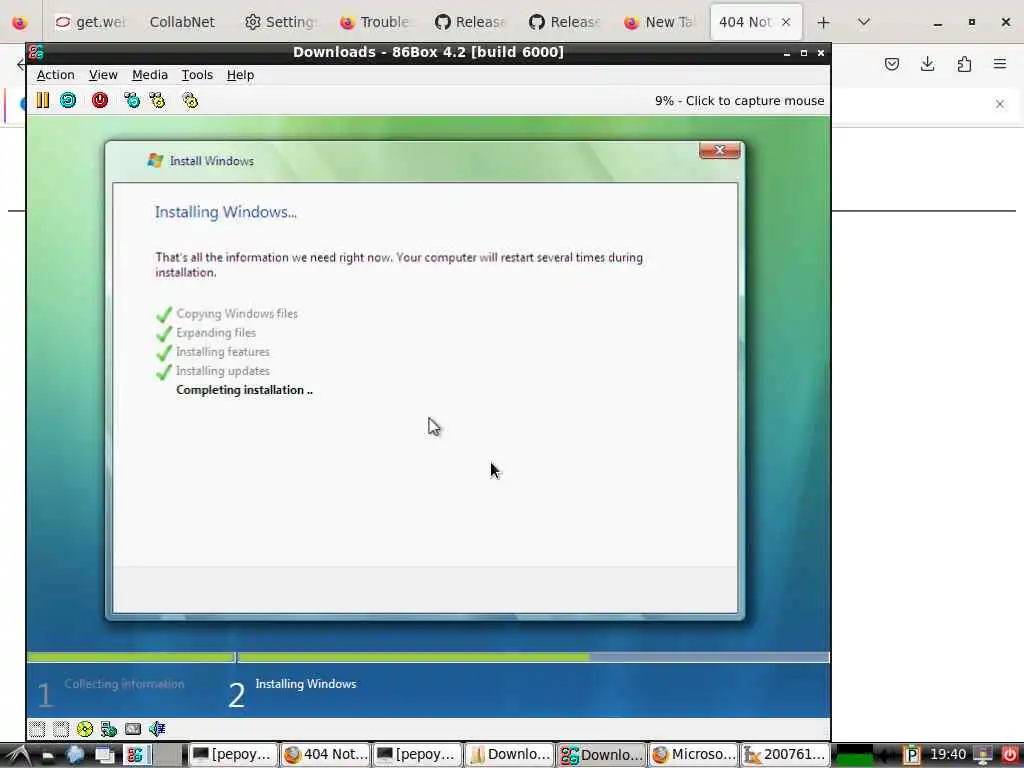This screenshot has height=768, width=1024.
Task: Click the 'Click to capture mouse' status text
Action: tap(755, 101)
